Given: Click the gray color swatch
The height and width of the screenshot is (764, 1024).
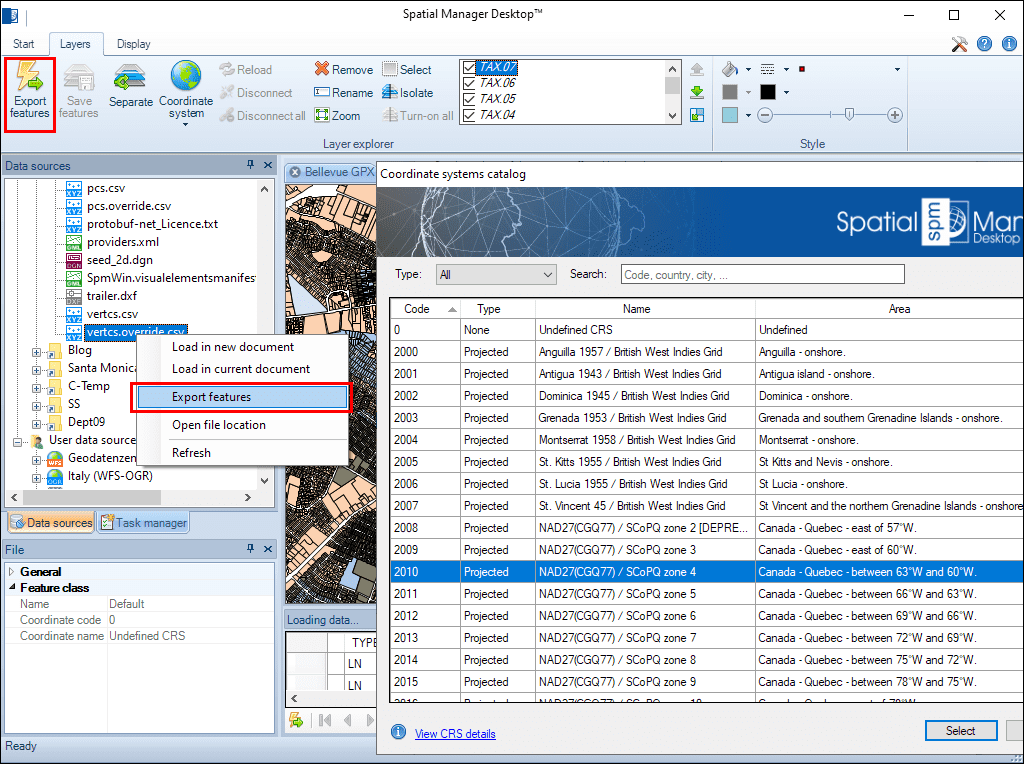Looking at the screenshot, I should coord(730,92).
